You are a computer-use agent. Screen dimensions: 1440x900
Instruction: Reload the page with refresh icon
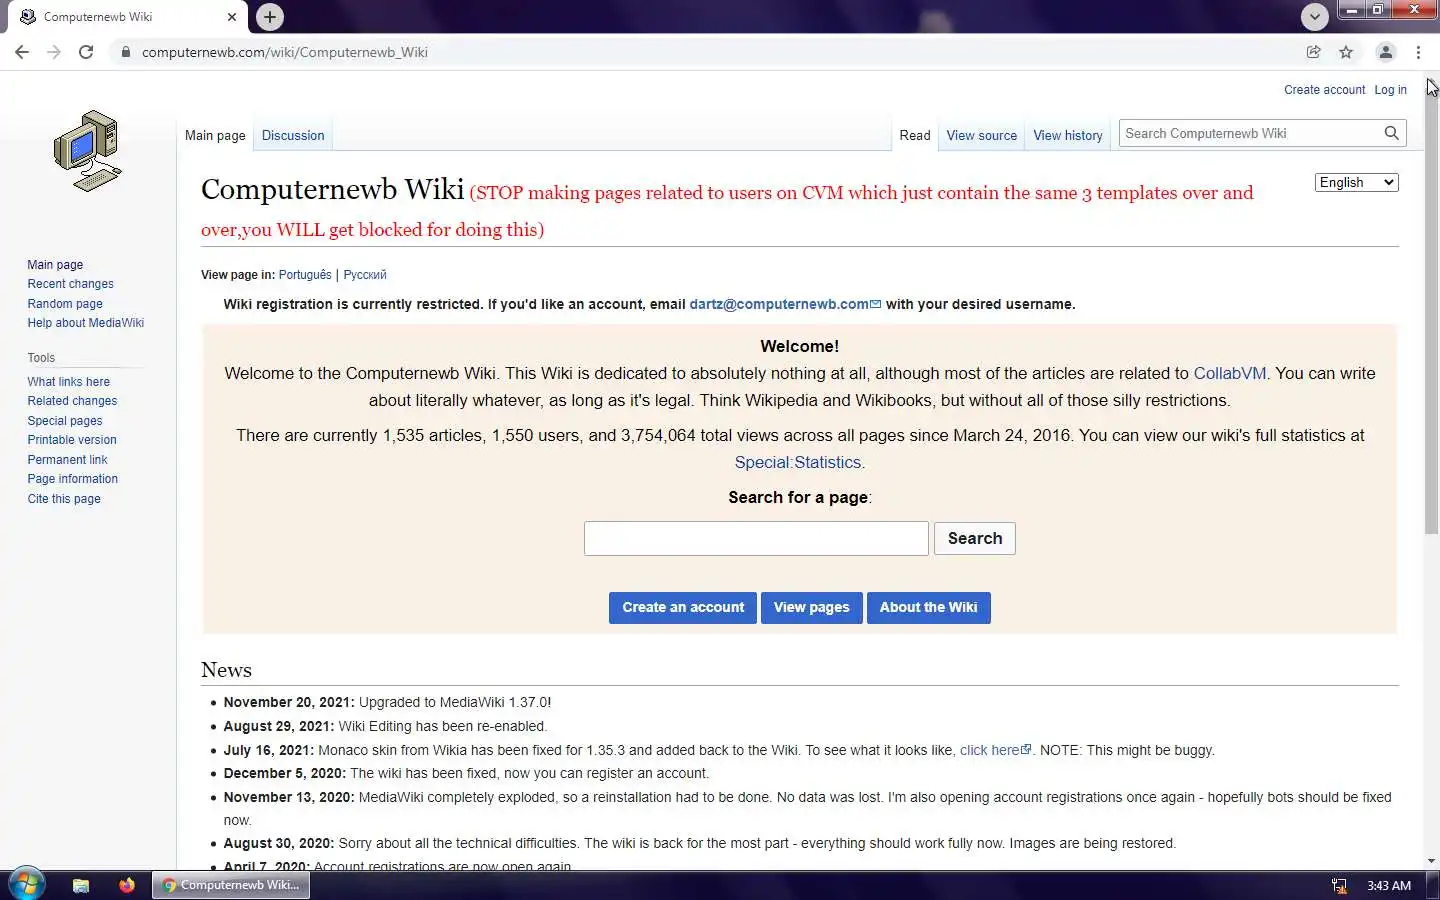click(86, 52)
